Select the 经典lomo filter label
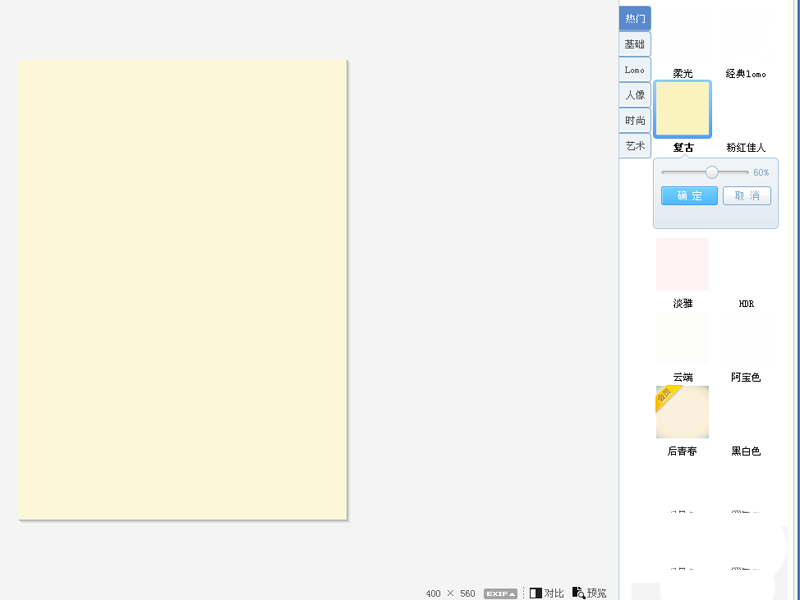This screenshot has width=800, height=600. coord(746,73)
